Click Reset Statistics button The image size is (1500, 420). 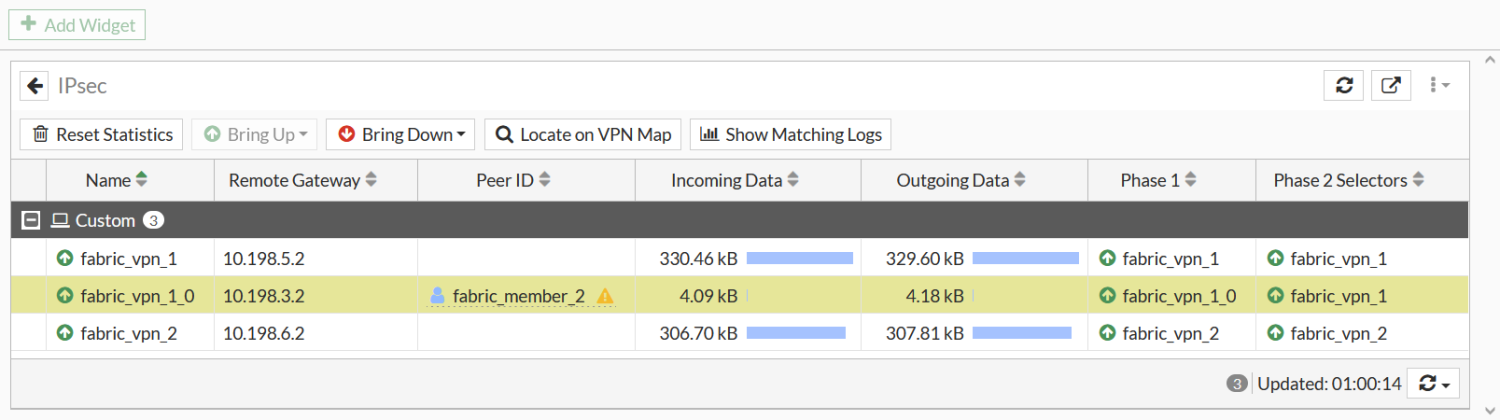(x=102, y=134)
